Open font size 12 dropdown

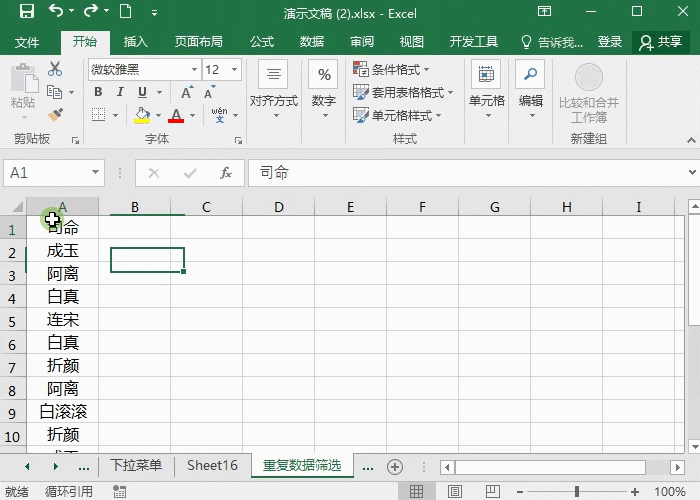point(234,70)
